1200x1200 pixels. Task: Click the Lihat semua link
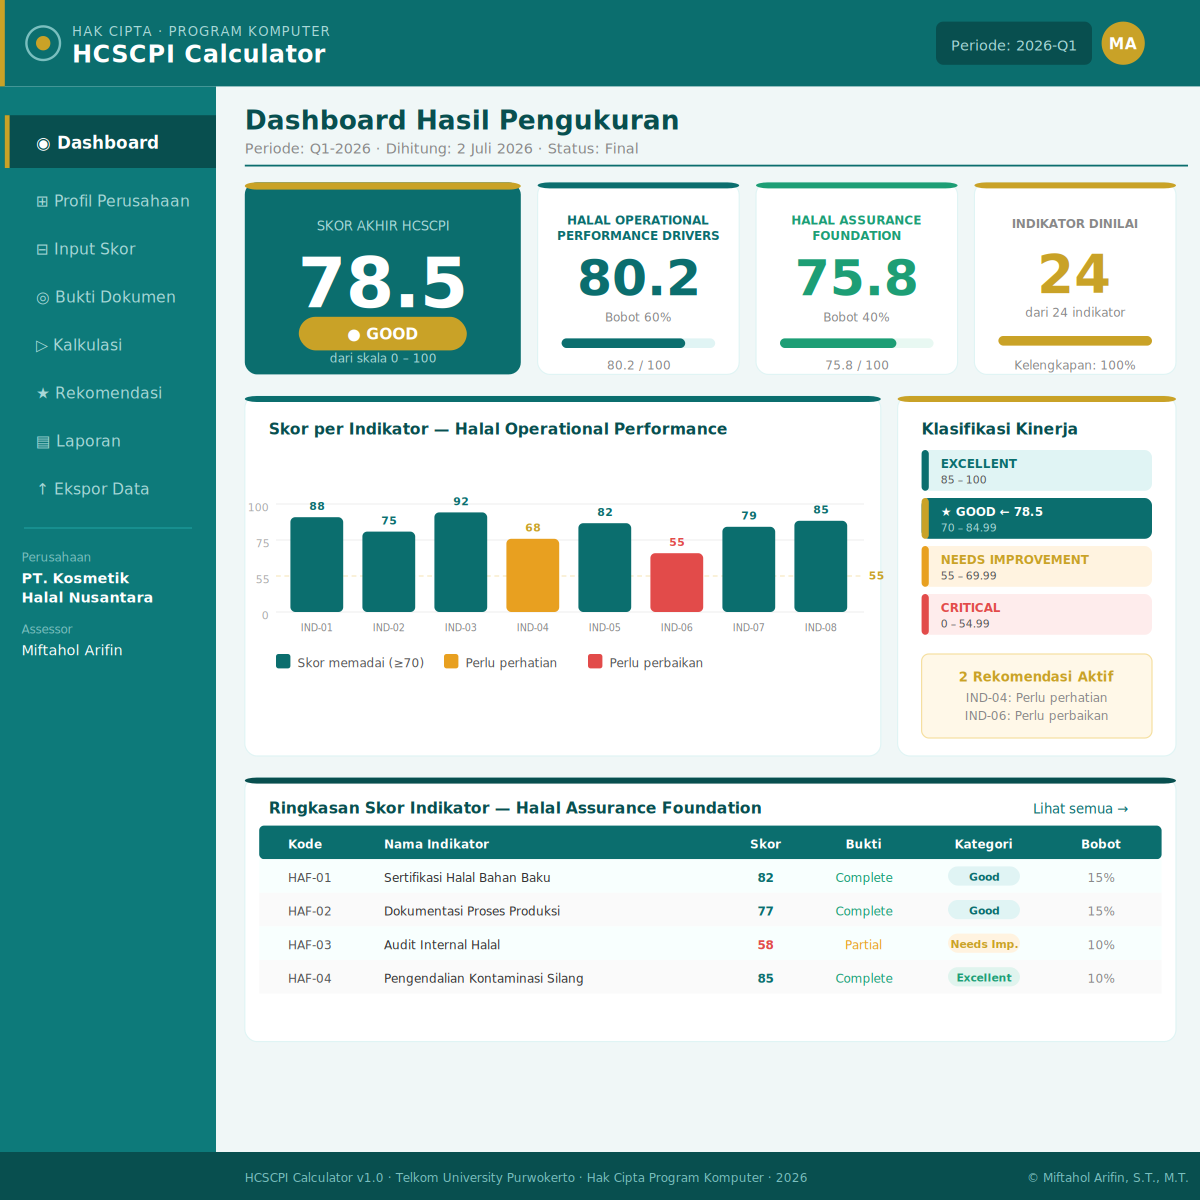click(x=1080, y=809)
